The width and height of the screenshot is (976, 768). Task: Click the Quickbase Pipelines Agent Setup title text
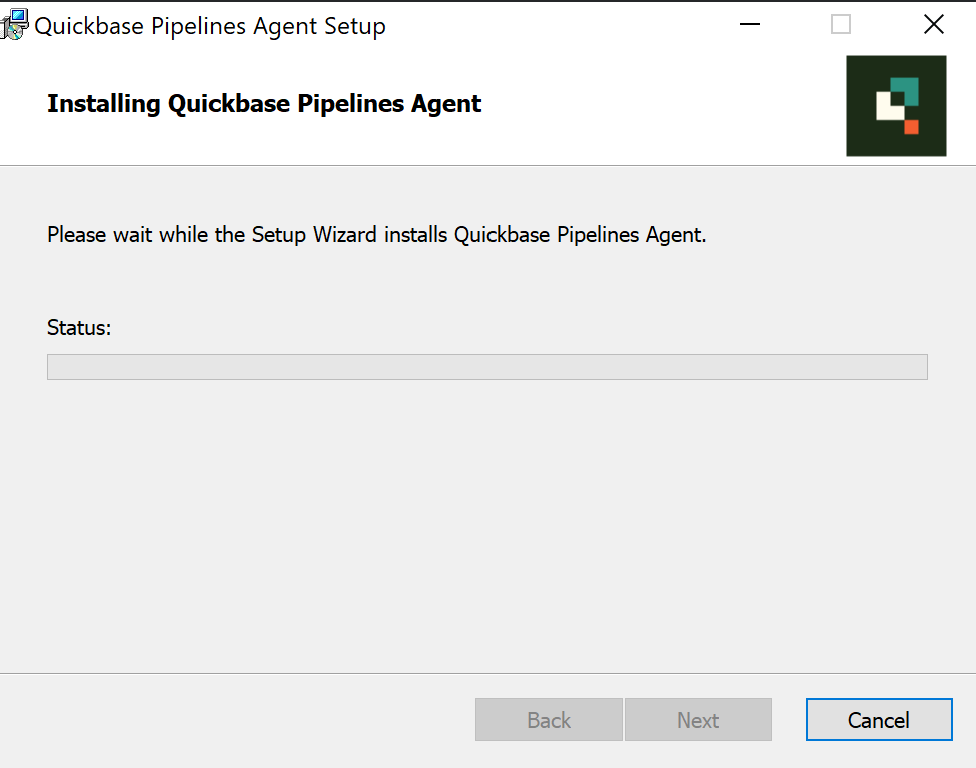pos(210,26)
